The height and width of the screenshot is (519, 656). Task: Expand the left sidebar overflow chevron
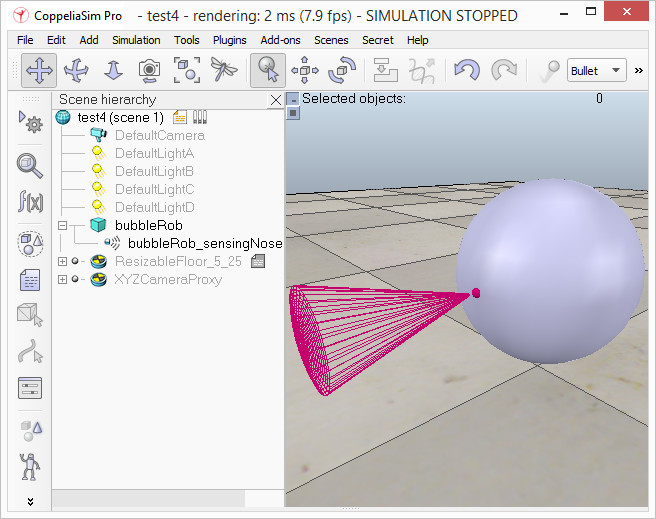tap(30, 501)
